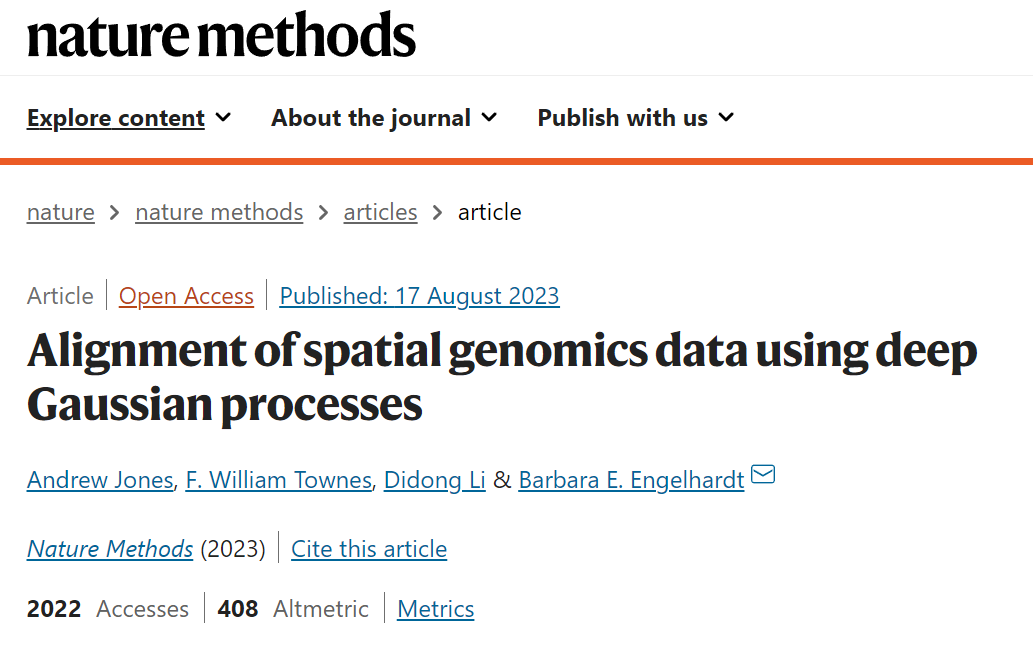Open the About the journal menu
This screenshot has width=1033, height=664.
tap(371, 118)
